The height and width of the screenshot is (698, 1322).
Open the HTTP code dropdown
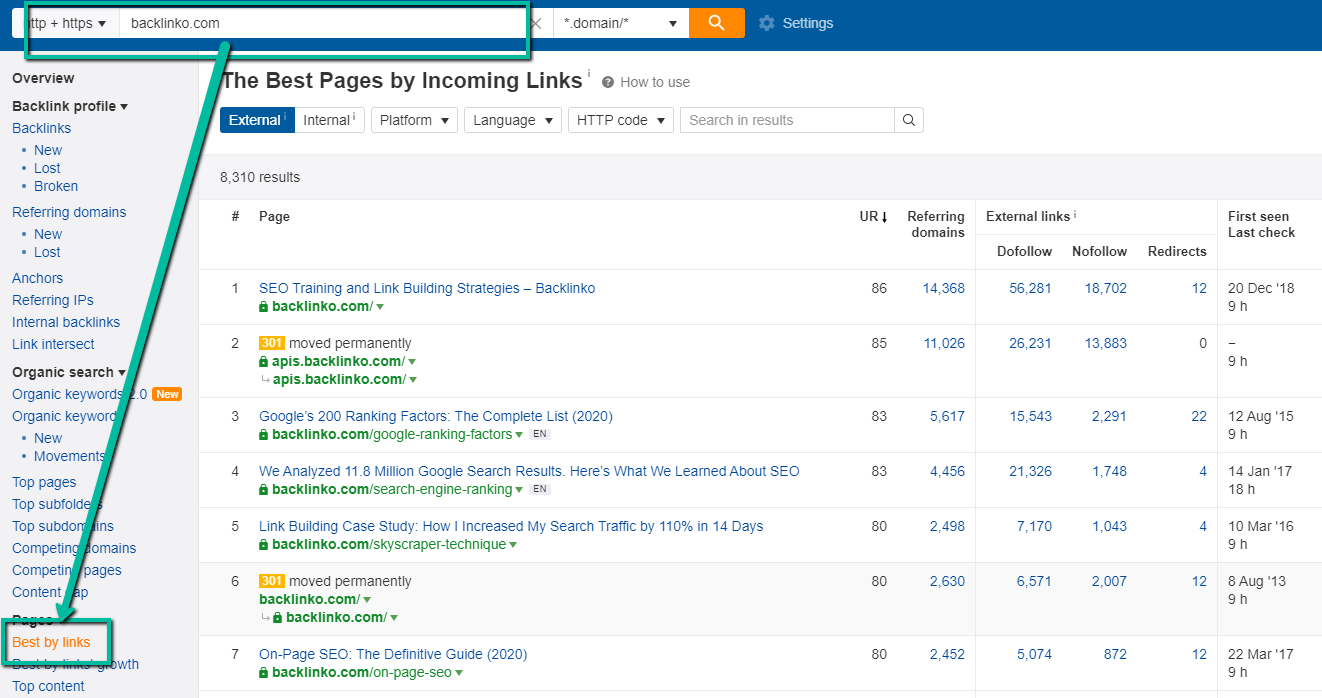(x=621, y=120)
